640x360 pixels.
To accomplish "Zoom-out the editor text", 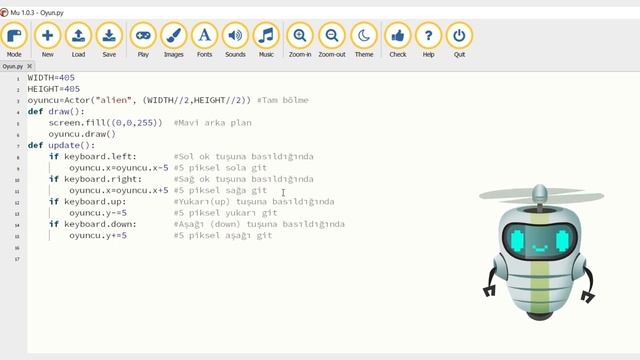I will (332, 40).
